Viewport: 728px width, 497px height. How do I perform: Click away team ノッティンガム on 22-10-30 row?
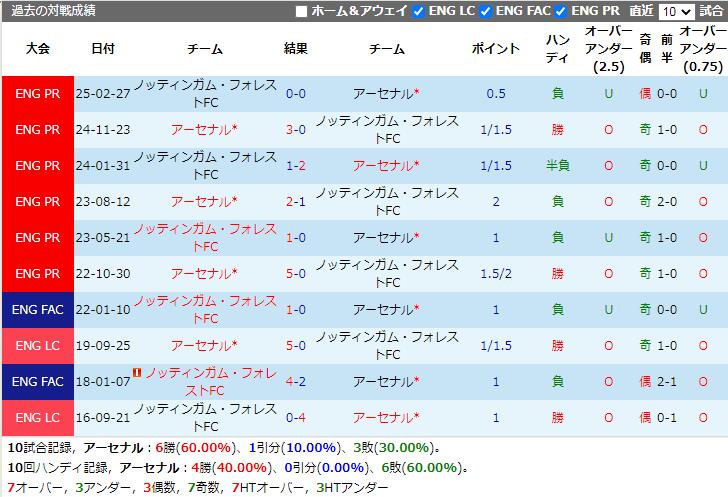coord(387,274)
